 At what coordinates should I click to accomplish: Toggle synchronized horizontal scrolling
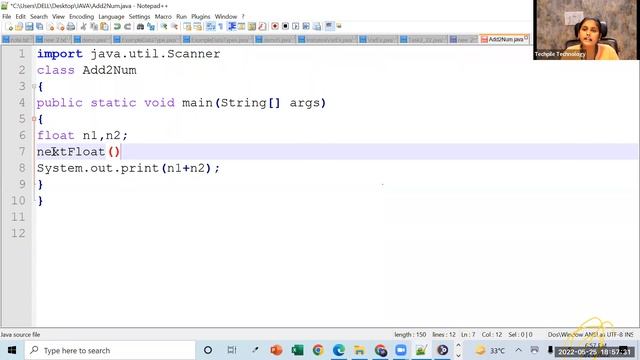[x=198, y=27]
